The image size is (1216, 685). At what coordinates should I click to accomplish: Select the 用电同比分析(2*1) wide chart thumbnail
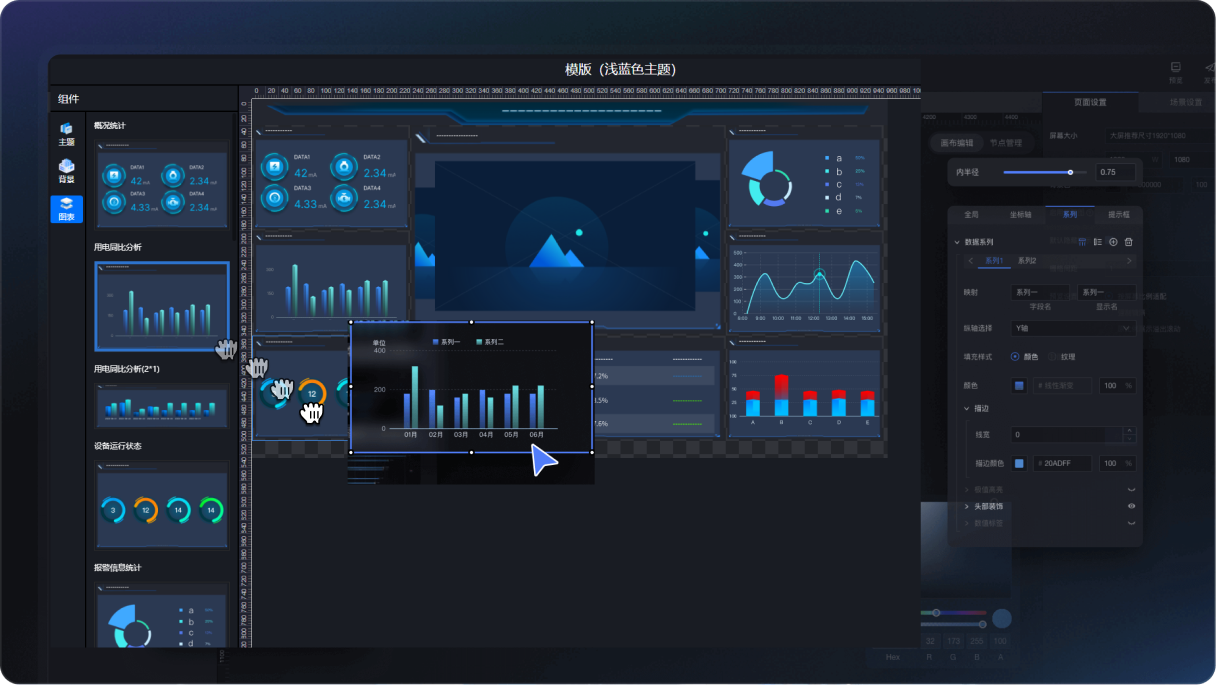tap(161, 406)
